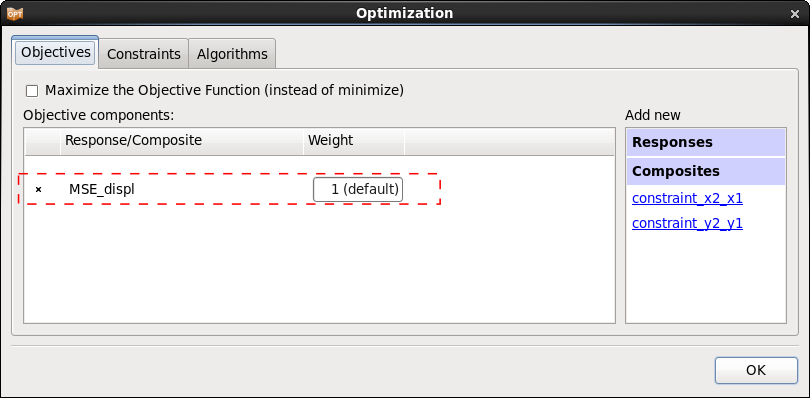The height and width of the screenshot is (398, 810).
Task: Click the blank column header beside Weight
Action: tap(509, 141)
